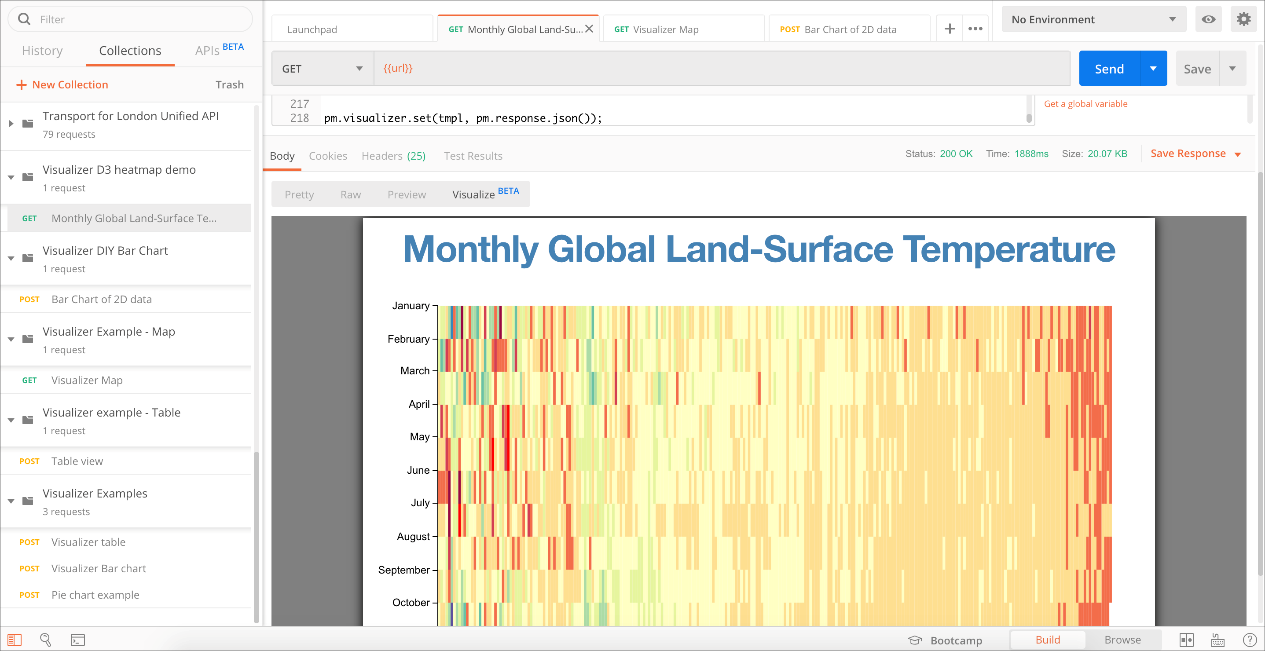Viewport: 1265px width, 651px height.
Task: Open environment quick look eye icon
Action: pos(1209,19)
